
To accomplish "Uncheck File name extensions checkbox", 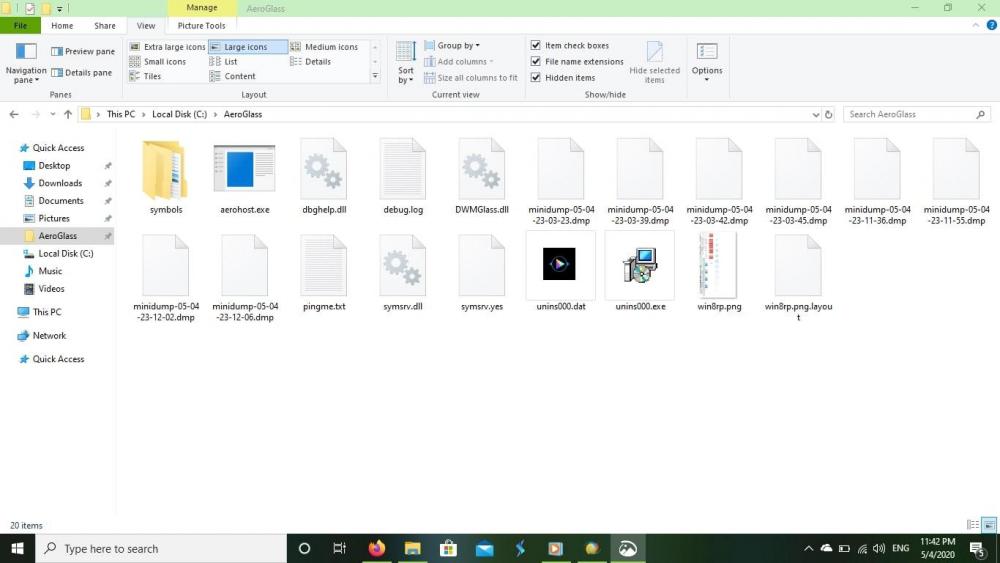I will click(x=536, y=62).
